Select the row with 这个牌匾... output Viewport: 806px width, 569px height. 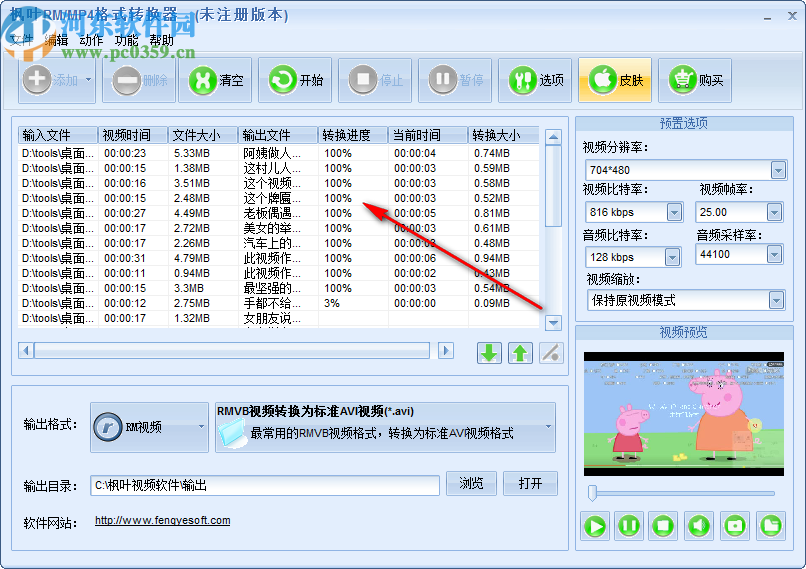(x=279, y=198)
